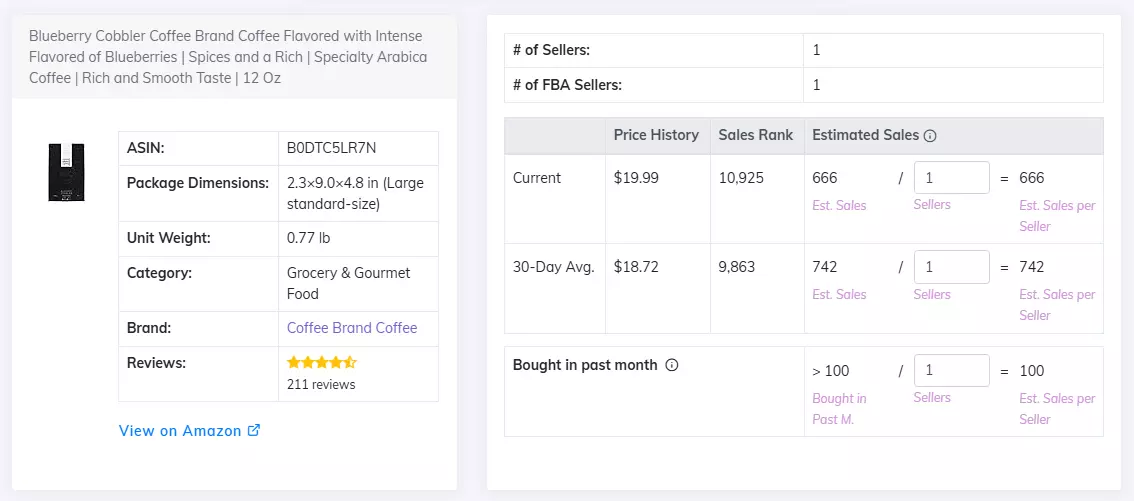Click the Unit Weight value 0.77 lb
Viewport: 1134px width, 501px height.
coord(309,238)
